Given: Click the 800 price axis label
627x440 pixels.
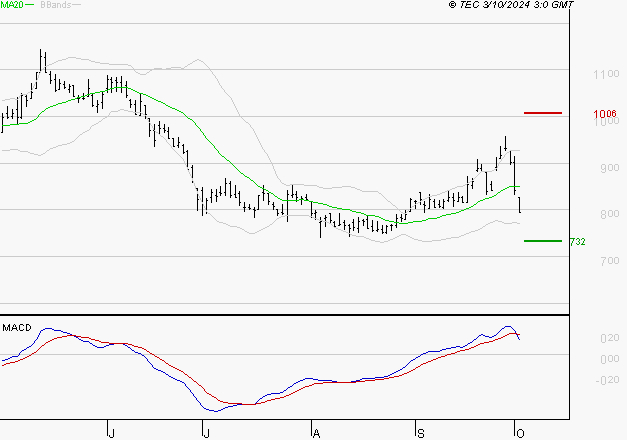Looking at the screenshot, I should pos(609,214).
